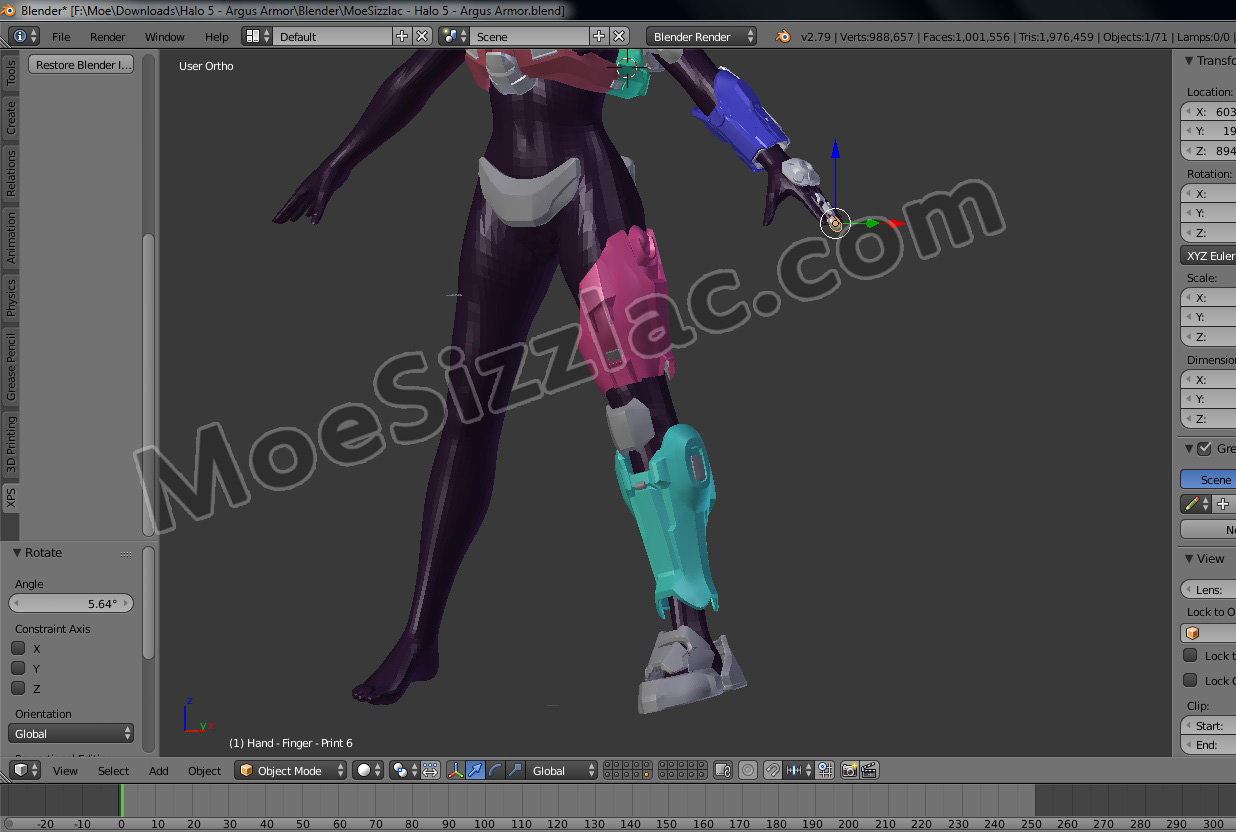
Task: Open the 3D view Select menu
Action: tap(114, 770)
